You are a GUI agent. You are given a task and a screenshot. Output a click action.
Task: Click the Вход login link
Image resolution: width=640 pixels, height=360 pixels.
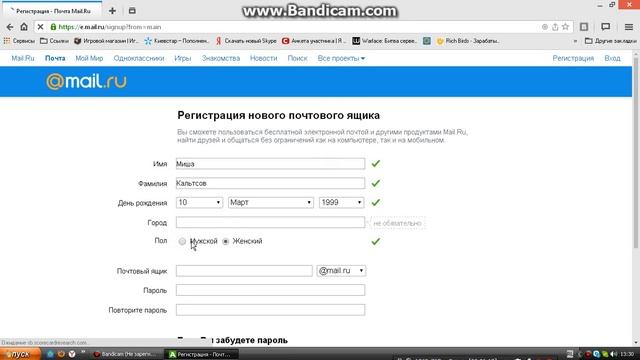(612, 58)
